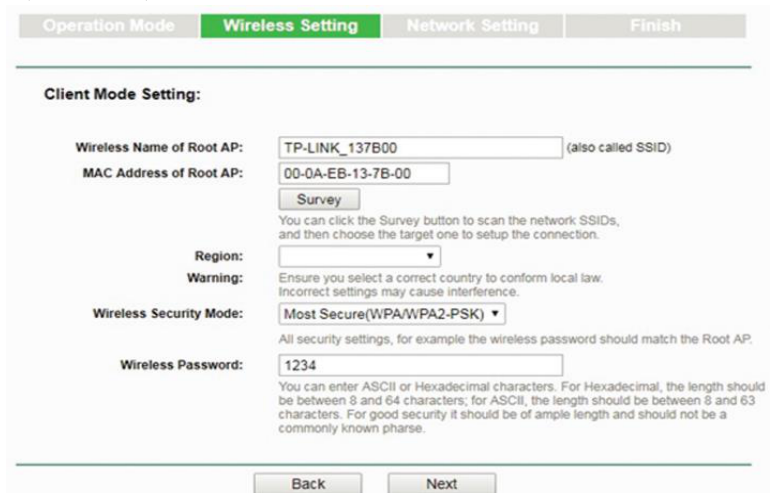Click the Warning label text

click(x=215, y=278)
